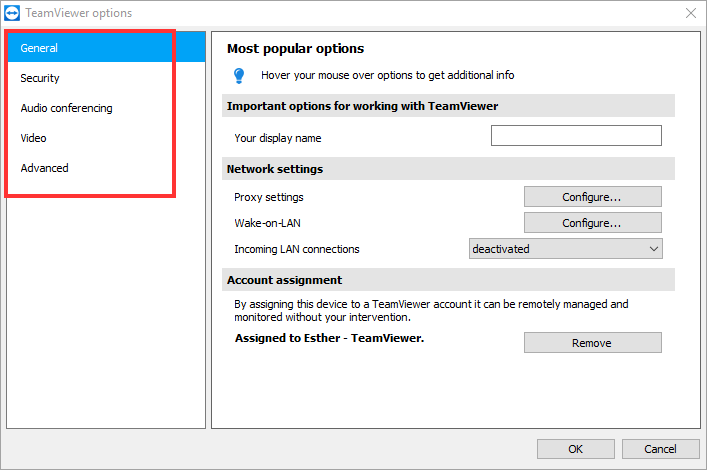Configure the Proxy settings
This screenshot has height=470, width=707.
[x=592, y=196]
